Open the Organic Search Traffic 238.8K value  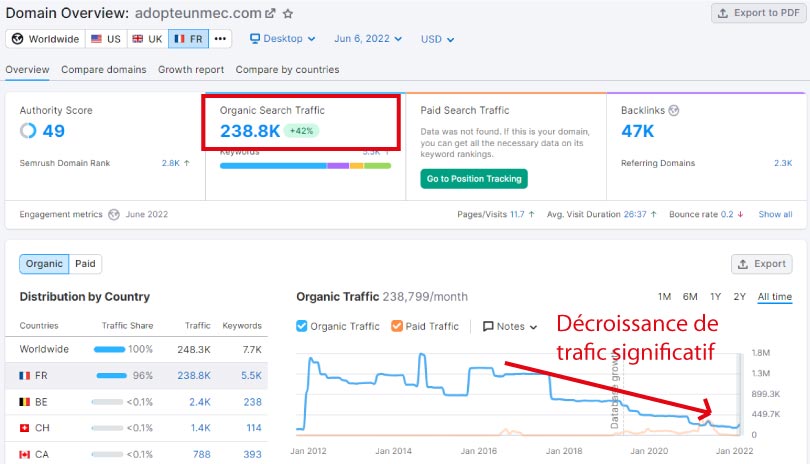[250, 131]
